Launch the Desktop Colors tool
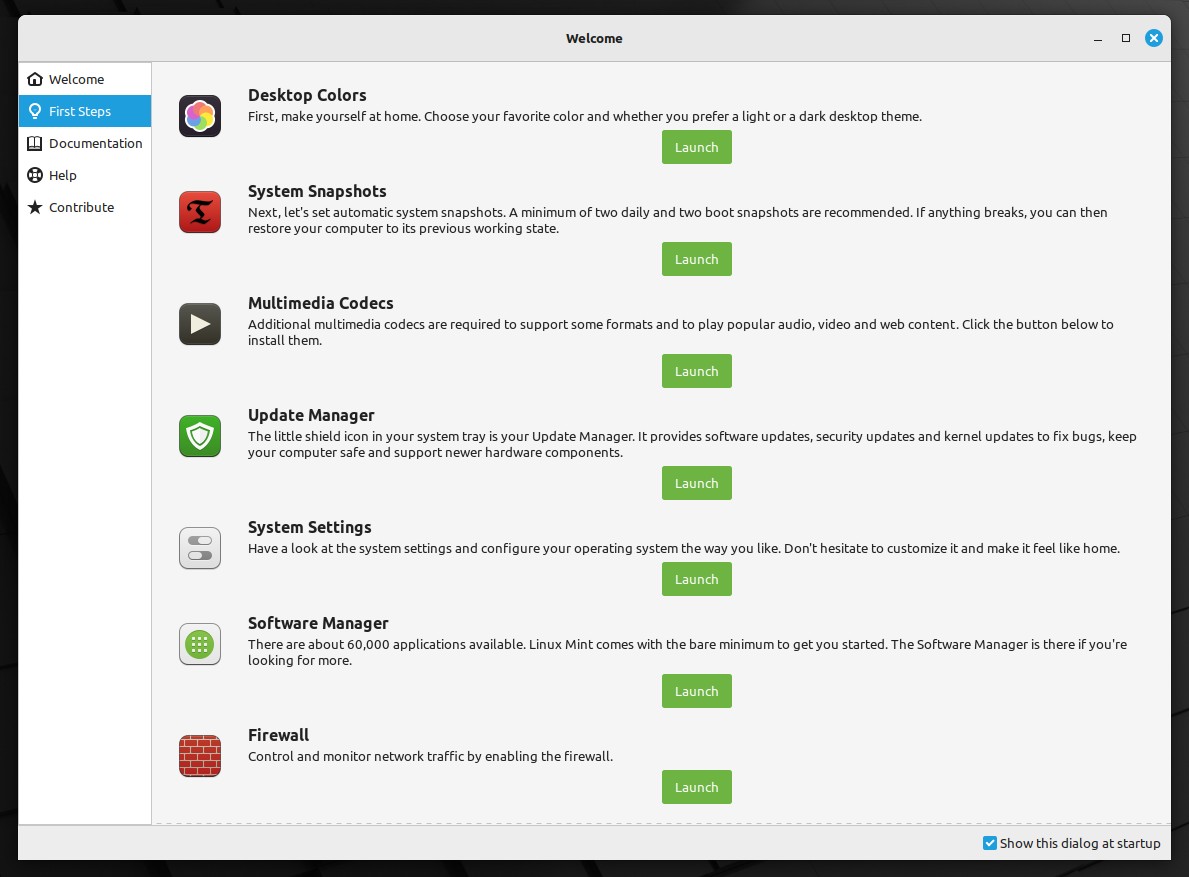Image resolution: width=1189 pixels, height=877 pixels. [x=697, y=147]
